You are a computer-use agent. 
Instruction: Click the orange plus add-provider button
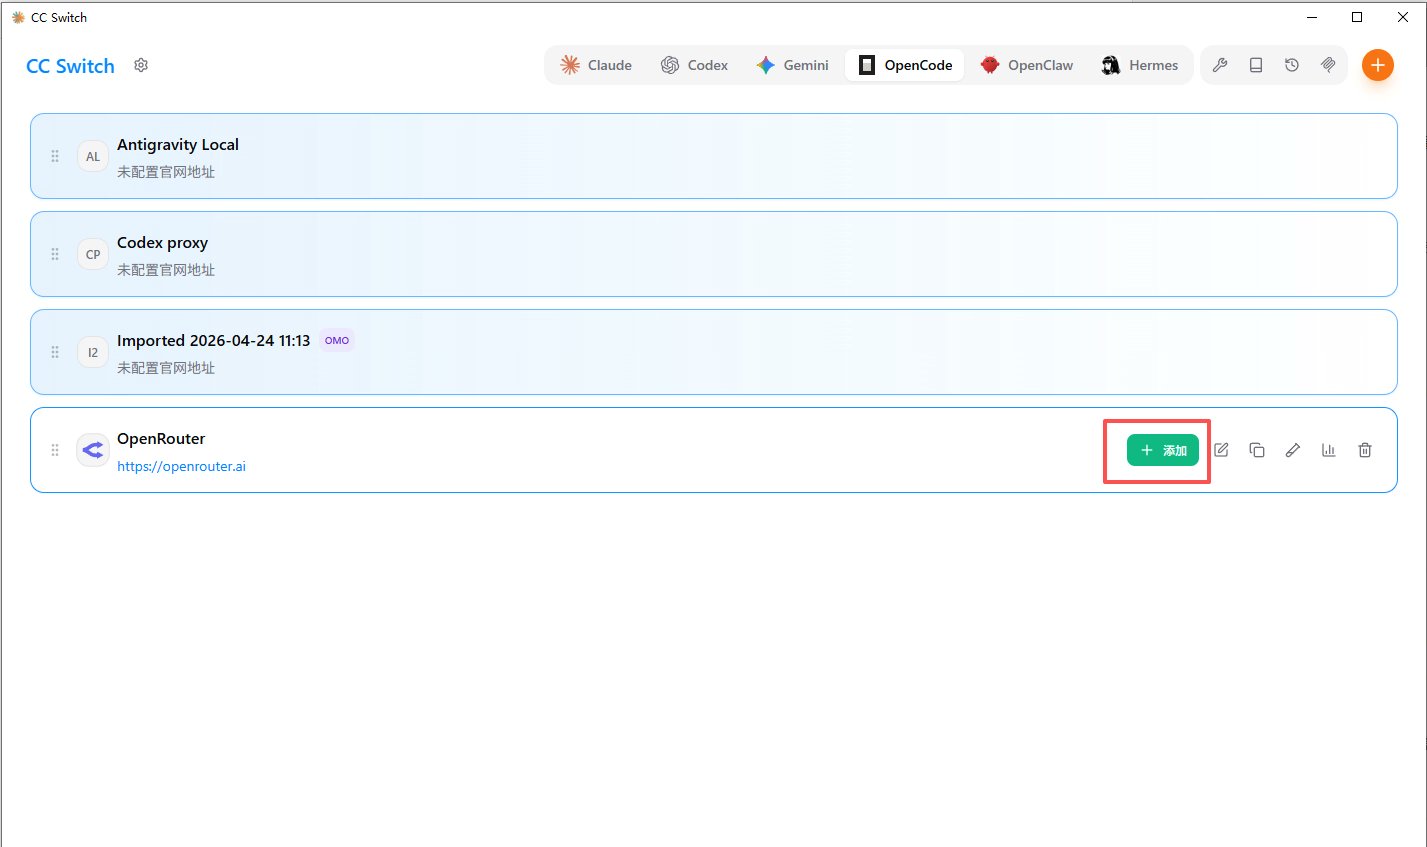pyautogui.click(x=1378, y=65)
